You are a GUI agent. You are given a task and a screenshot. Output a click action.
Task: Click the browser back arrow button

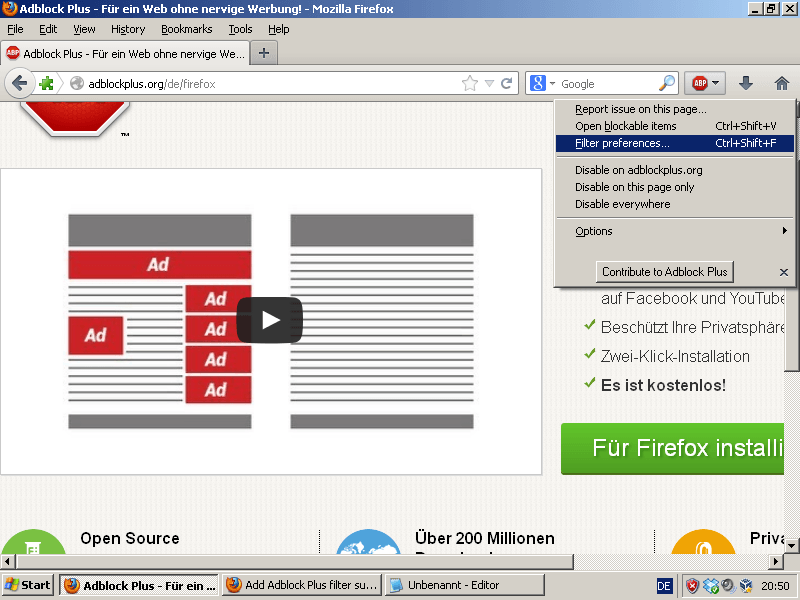coord(19,83)
